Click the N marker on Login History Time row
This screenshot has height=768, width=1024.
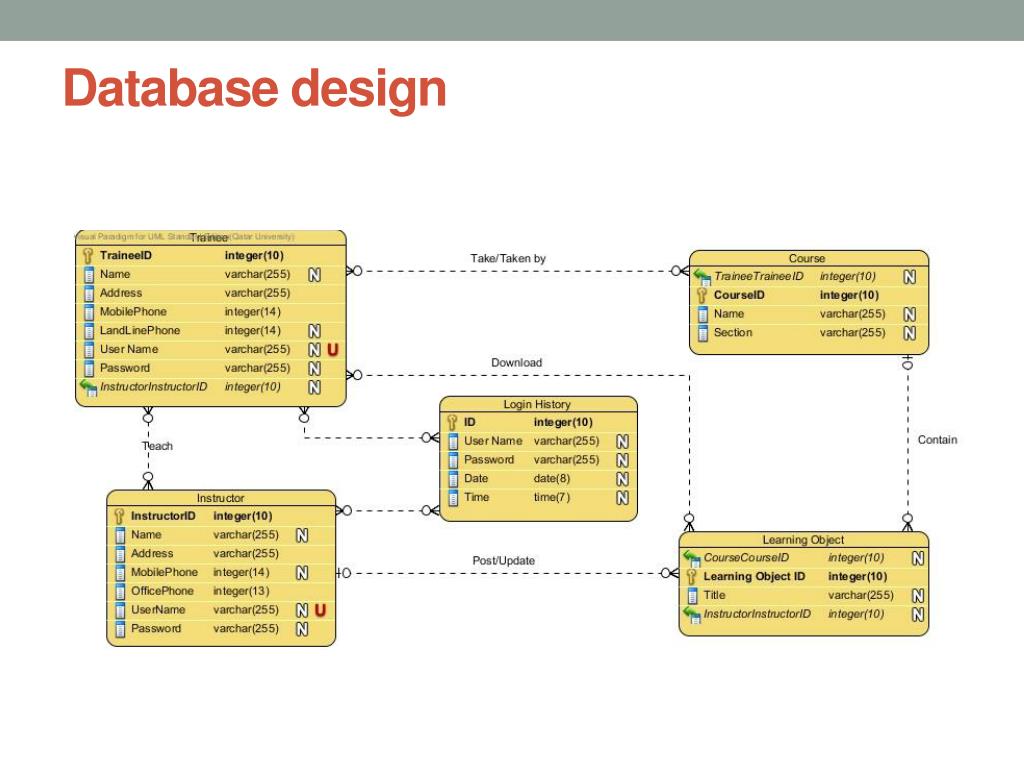(622, 498)
